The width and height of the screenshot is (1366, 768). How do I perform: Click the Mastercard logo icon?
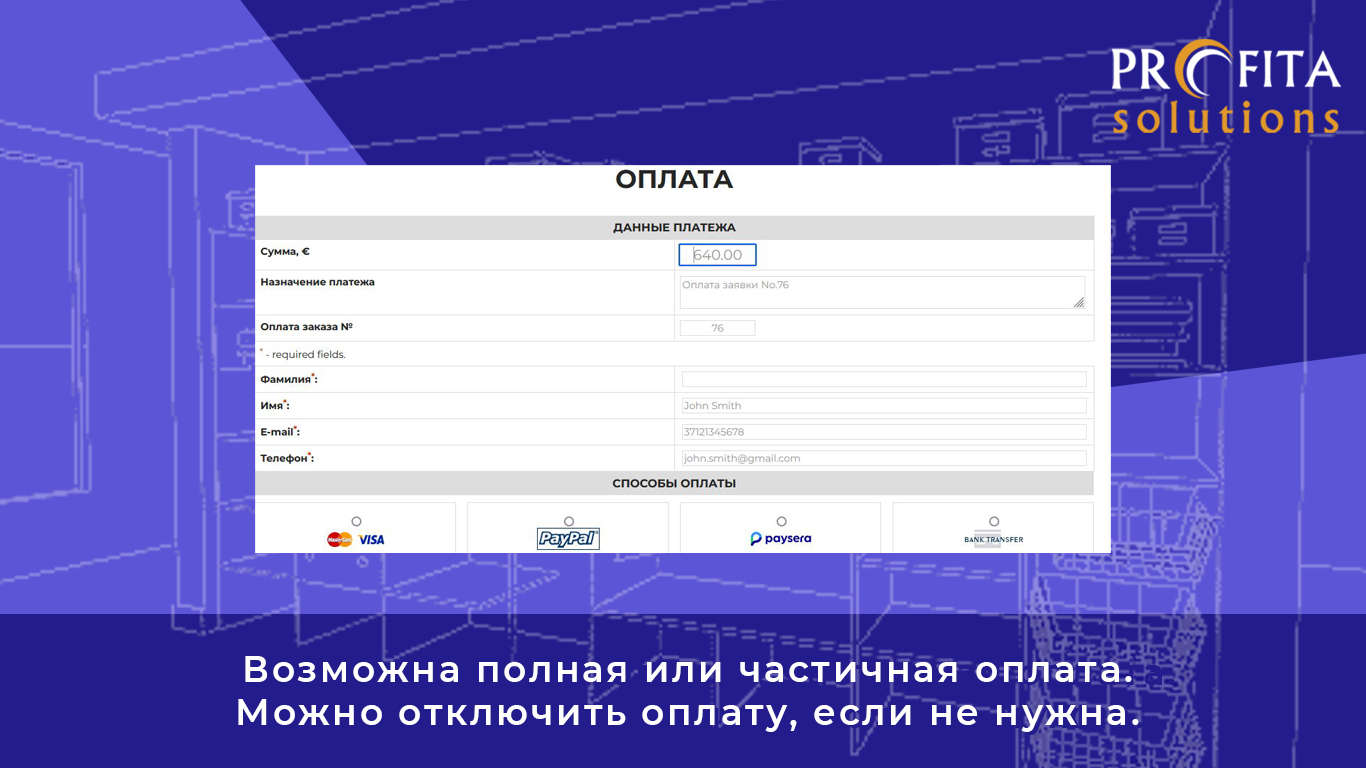[340, 540]
